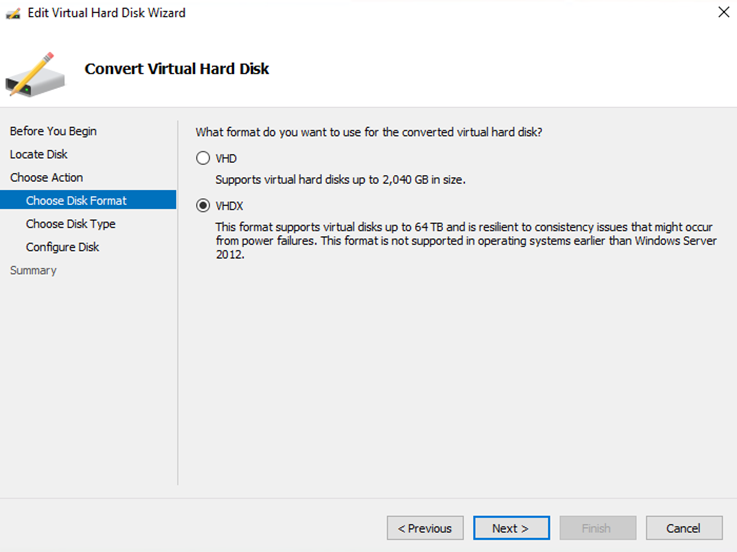Click the VHDX format description text
Image resolution: width=737 pixels, height=552 pixels.
tap(465, 241)
